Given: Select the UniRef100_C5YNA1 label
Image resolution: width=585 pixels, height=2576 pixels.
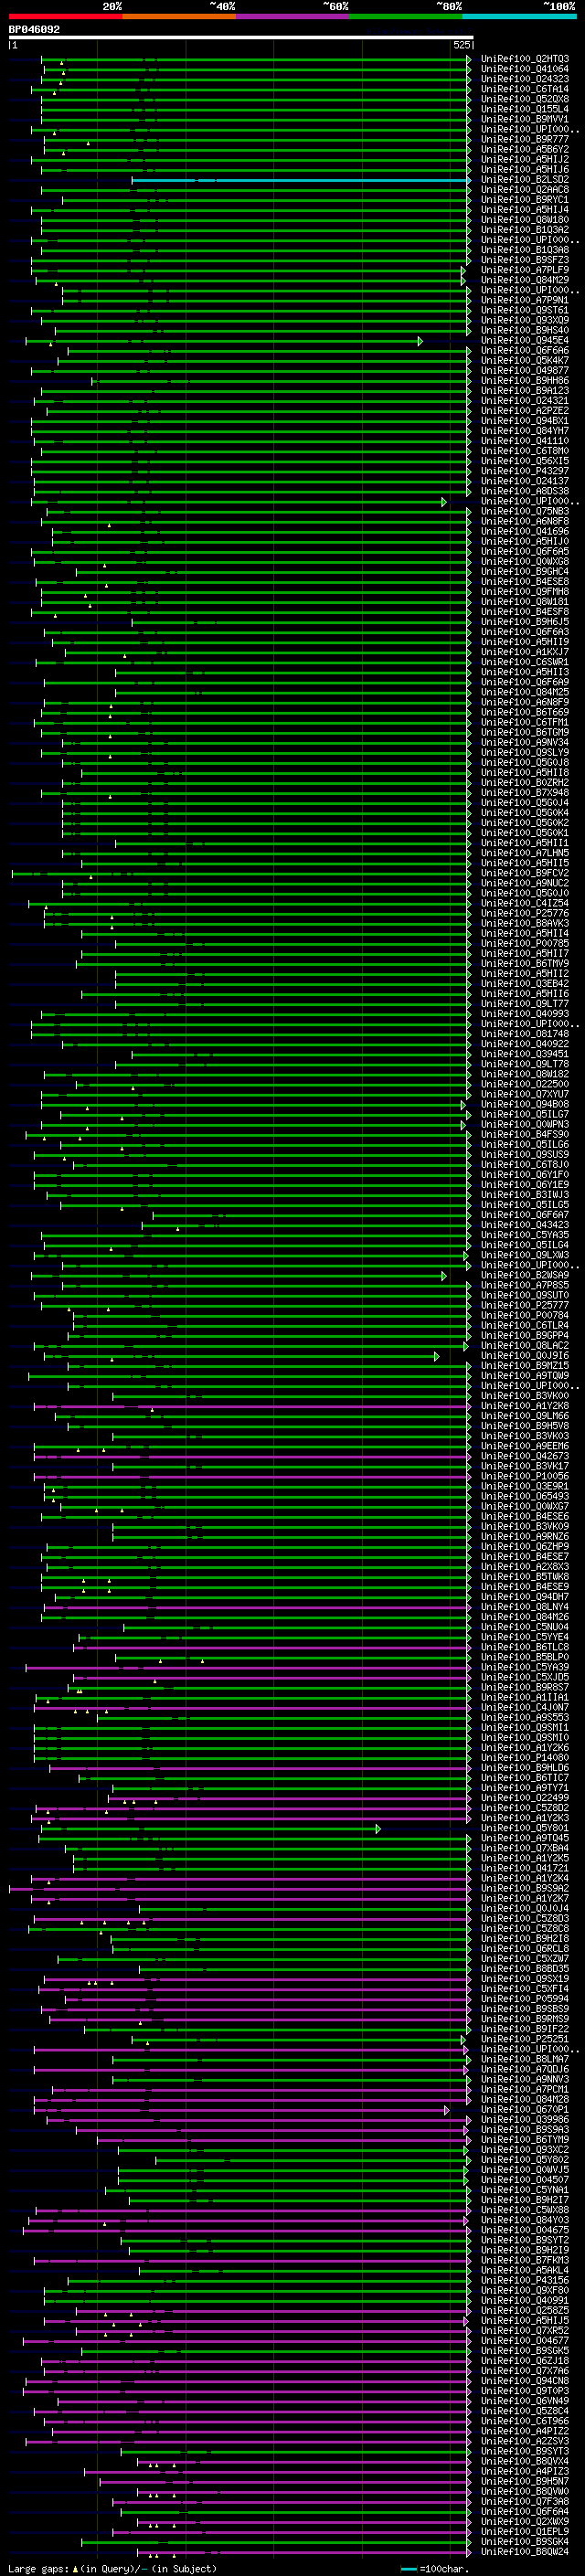Looking at the screenshot, I should [x=525, y=2190].
